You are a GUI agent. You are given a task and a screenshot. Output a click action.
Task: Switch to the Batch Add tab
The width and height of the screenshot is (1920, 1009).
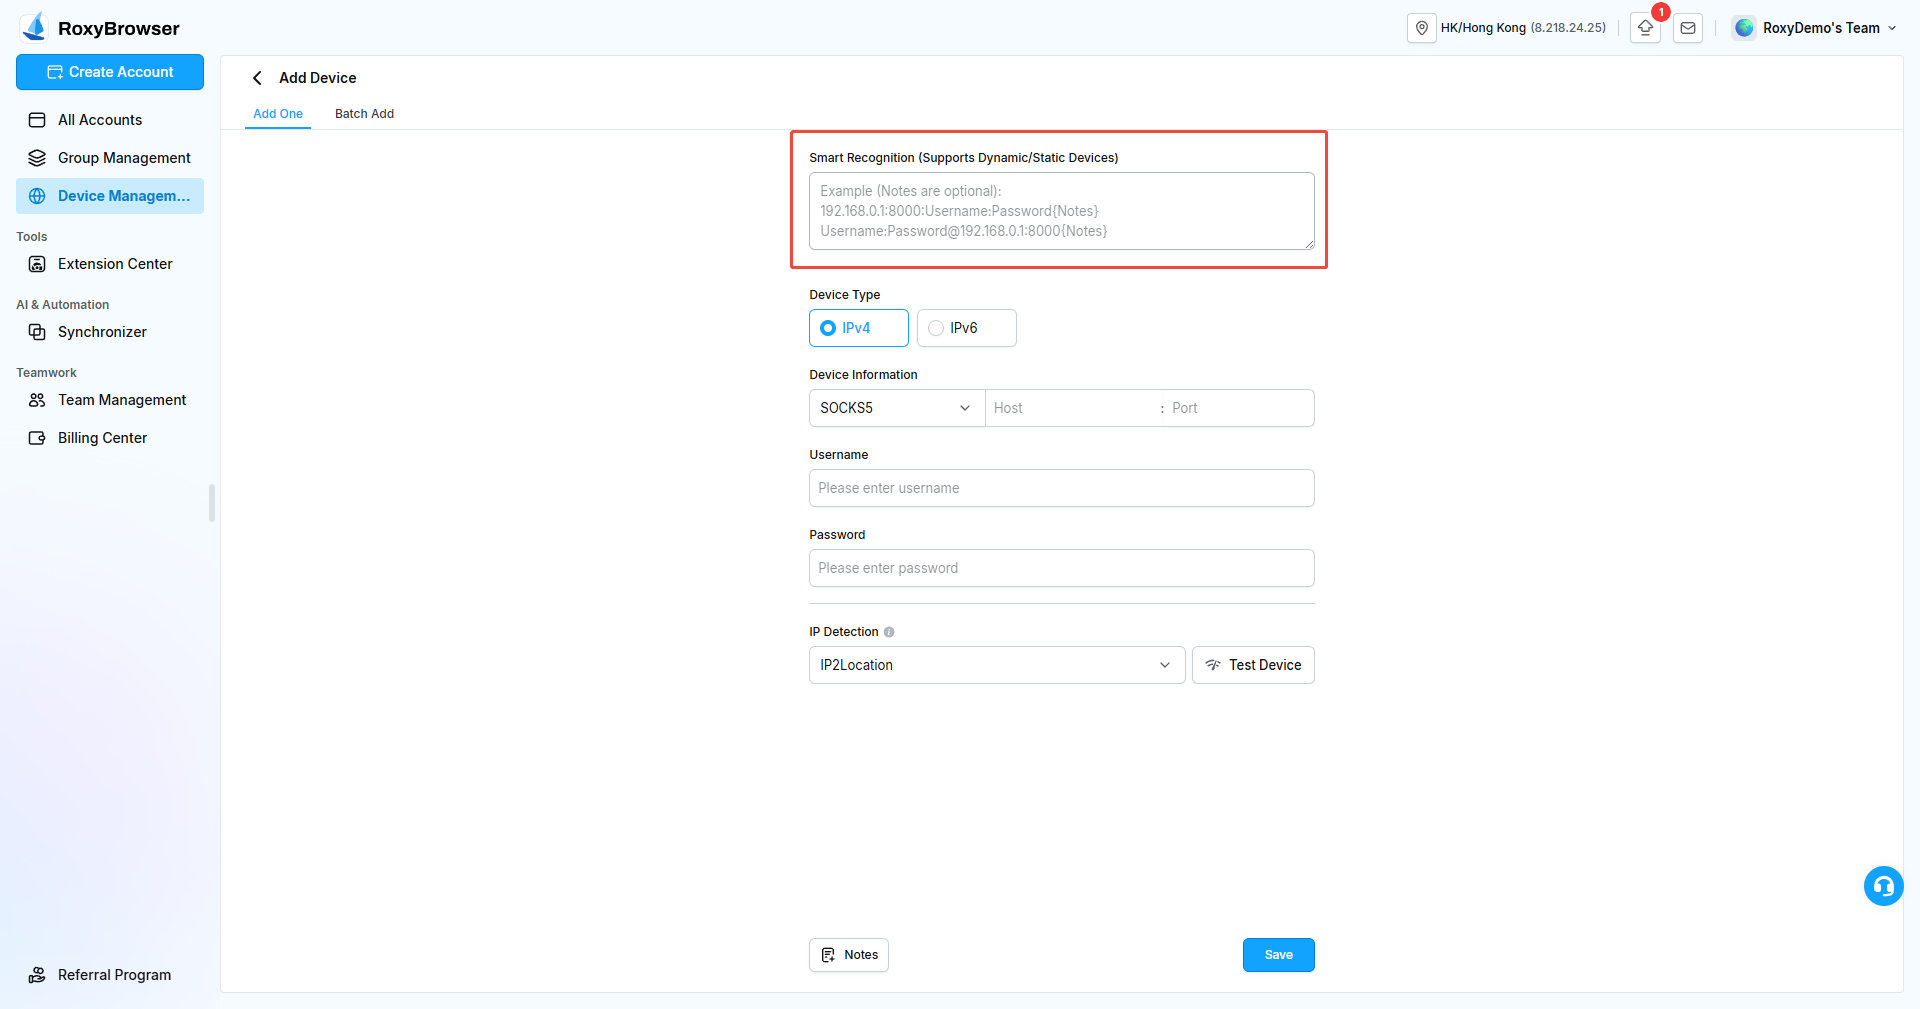[x=364, y=114]
